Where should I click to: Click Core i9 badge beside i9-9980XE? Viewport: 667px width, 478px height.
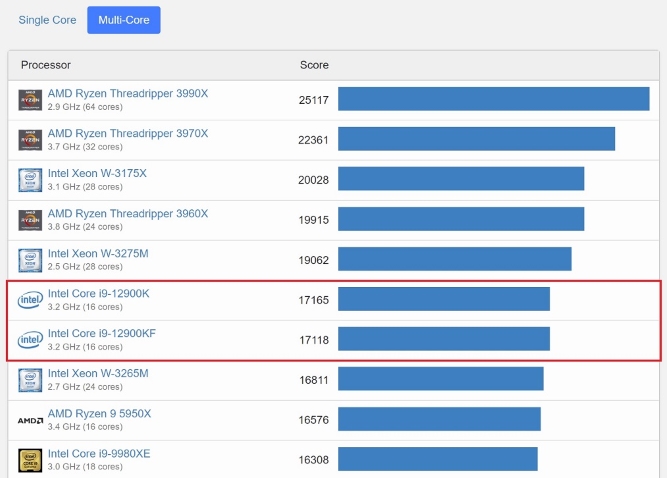pos(30,460)
